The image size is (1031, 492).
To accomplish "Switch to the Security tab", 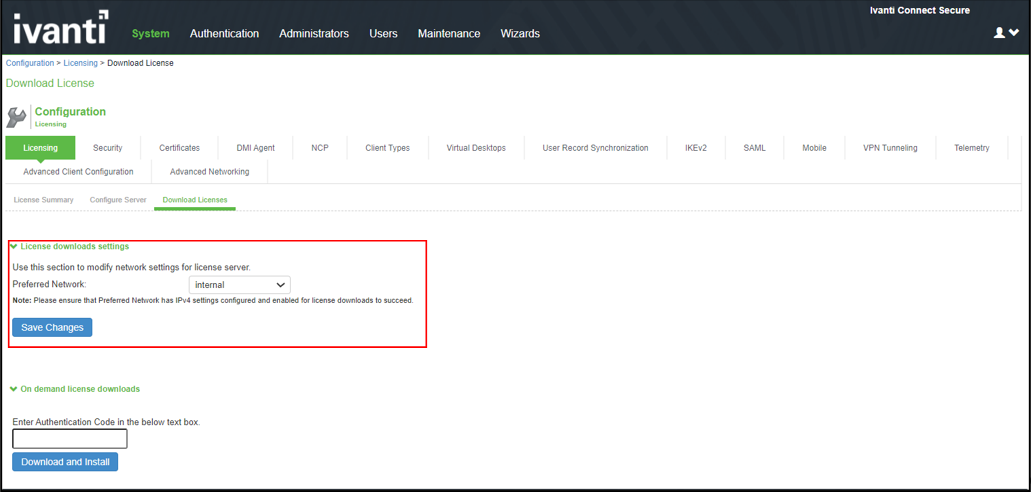I will tap(107, 148).
